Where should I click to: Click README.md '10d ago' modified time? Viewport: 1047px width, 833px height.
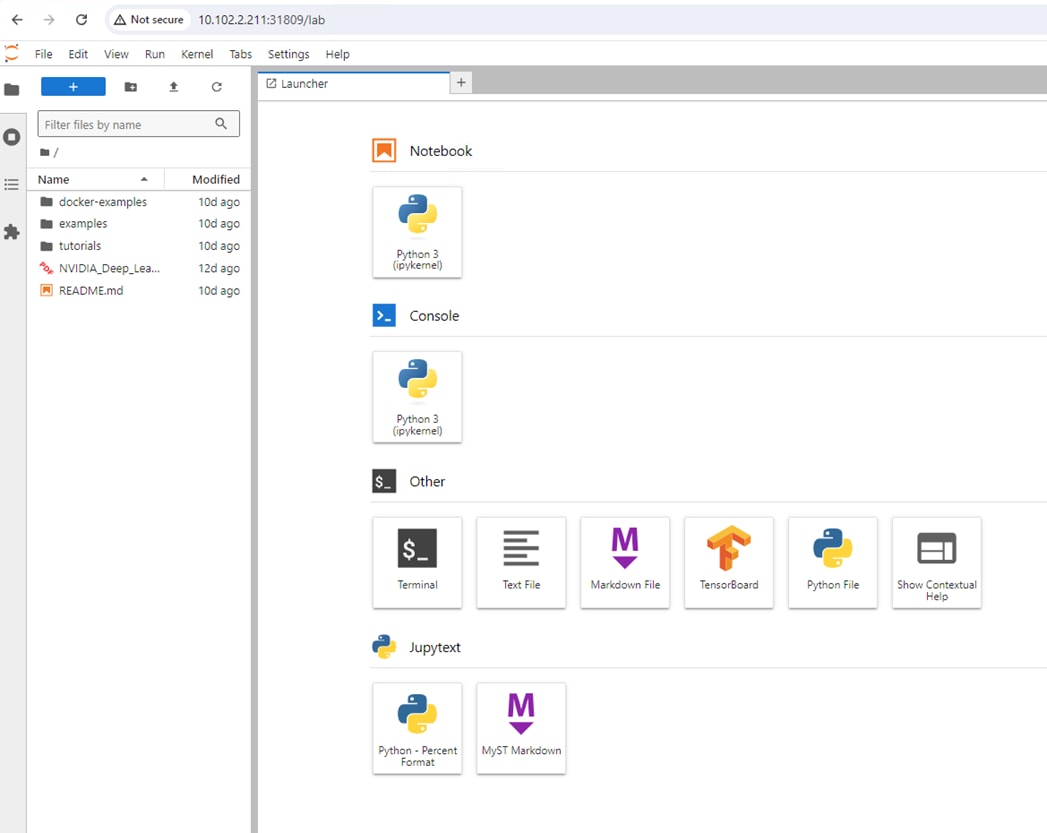(x=219, y=290)
